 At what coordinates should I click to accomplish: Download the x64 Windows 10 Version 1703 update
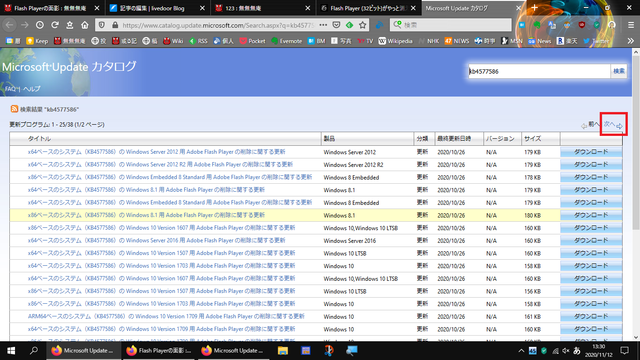point(591,266)
